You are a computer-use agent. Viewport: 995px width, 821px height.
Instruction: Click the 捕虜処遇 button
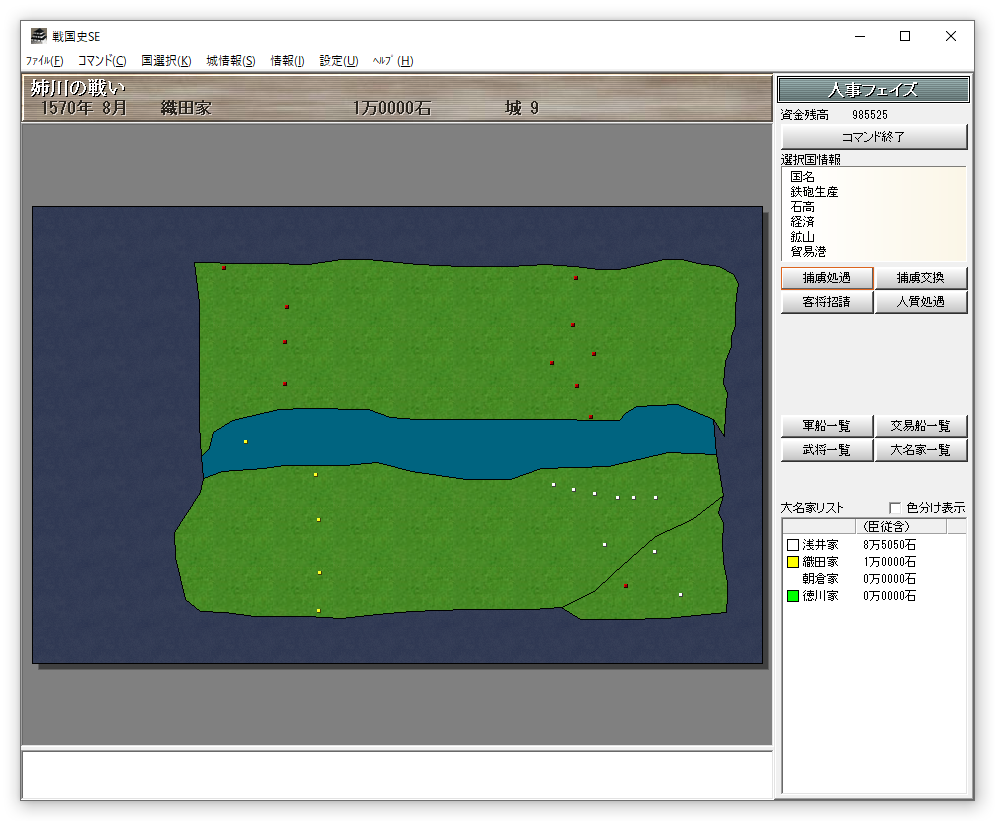(827, 278)
